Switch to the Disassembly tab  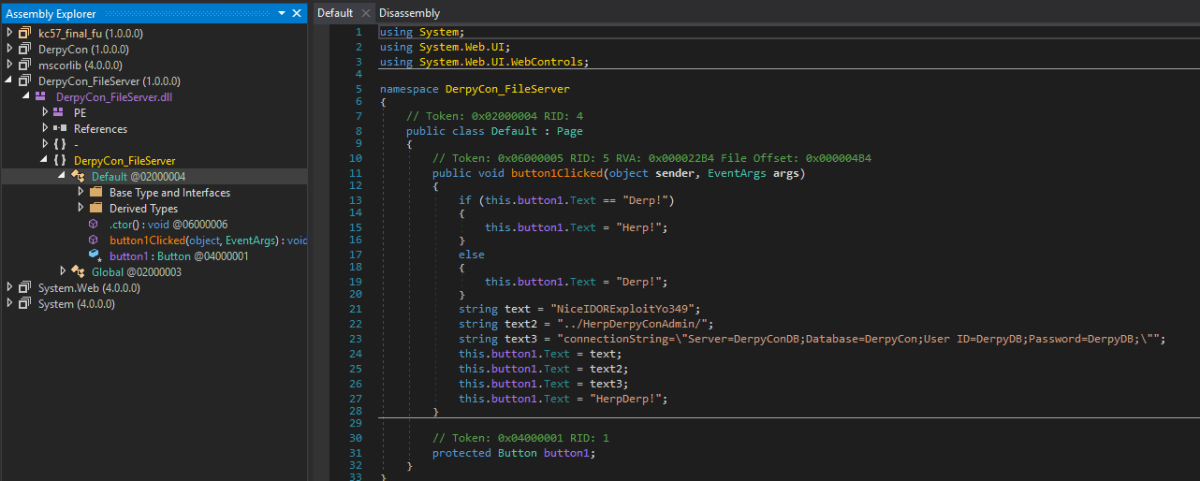(409, 13)
